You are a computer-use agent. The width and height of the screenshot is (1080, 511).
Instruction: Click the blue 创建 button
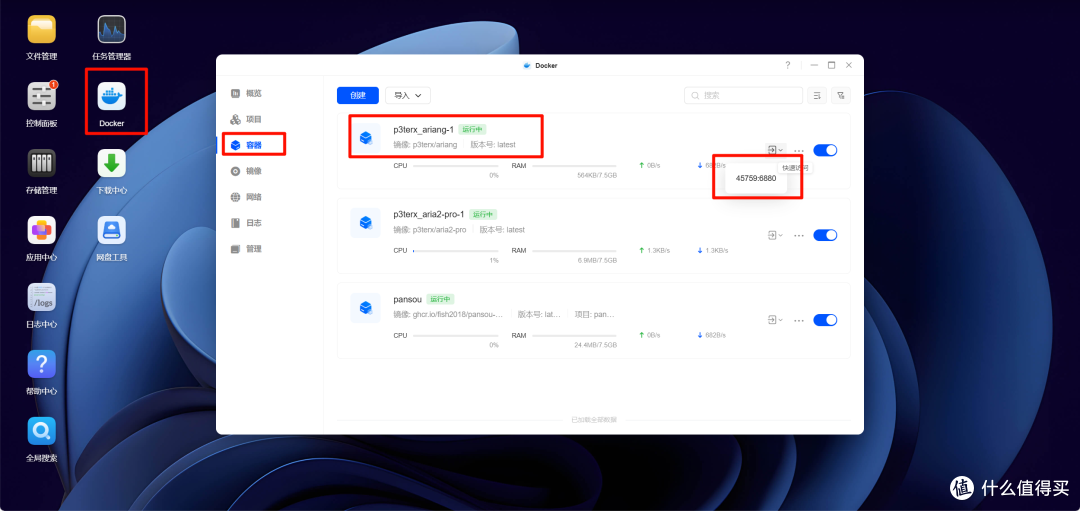pos(357,96)
